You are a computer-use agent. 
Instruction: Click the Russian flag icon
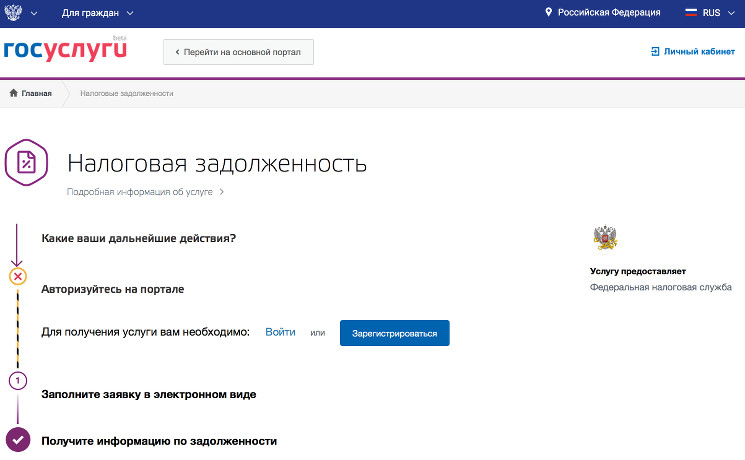coord(690,13)
